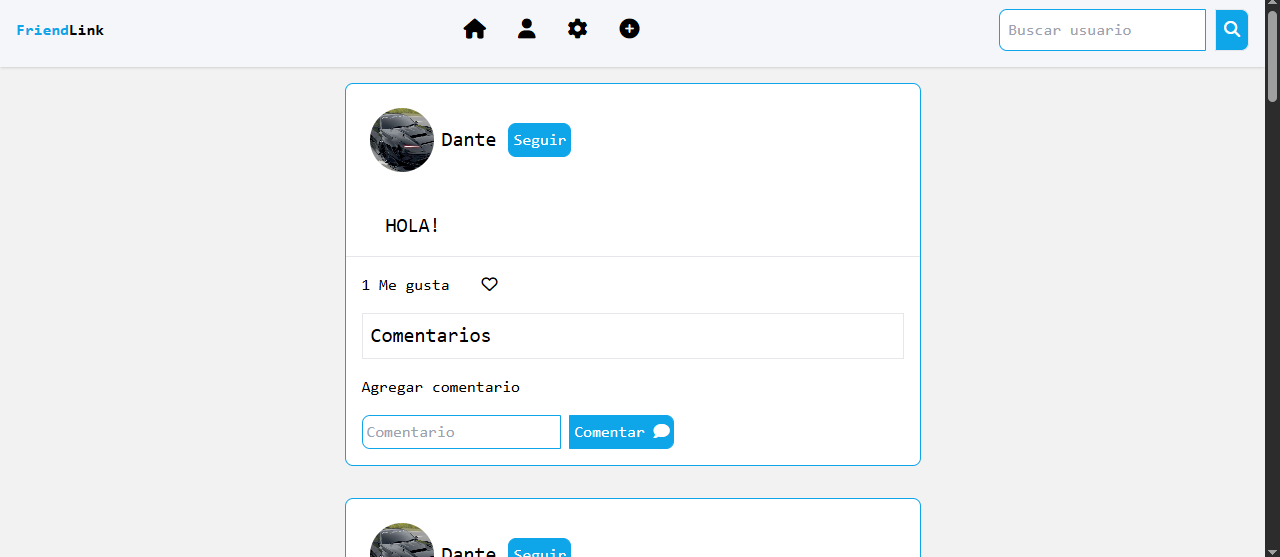Focus the Buscar usuario search field
1280x557 pixels.
tap(1102, 30)
